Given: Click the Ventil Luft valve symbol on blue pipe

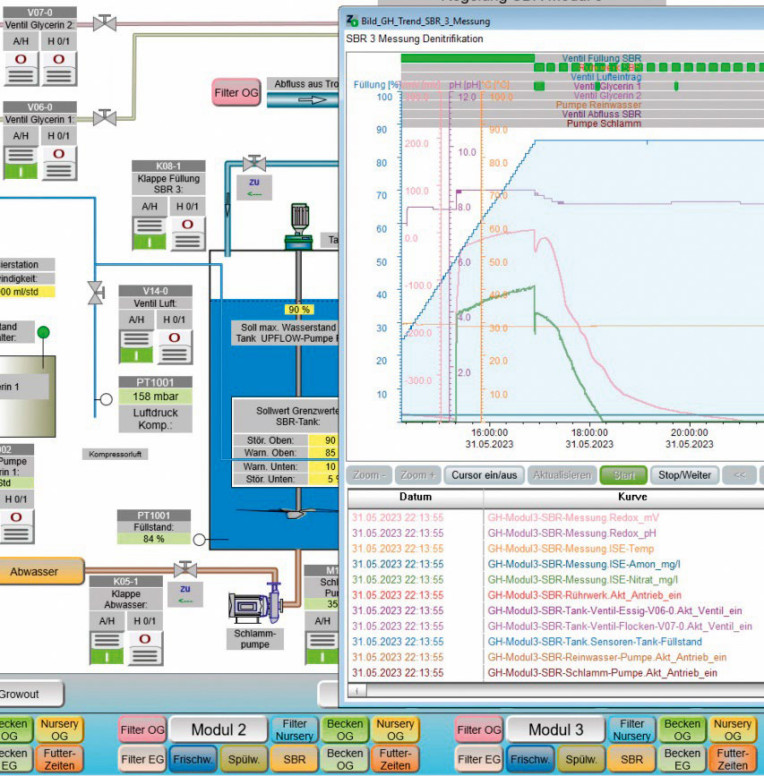Looking at the screenshot, I should [x=96, y=293].
